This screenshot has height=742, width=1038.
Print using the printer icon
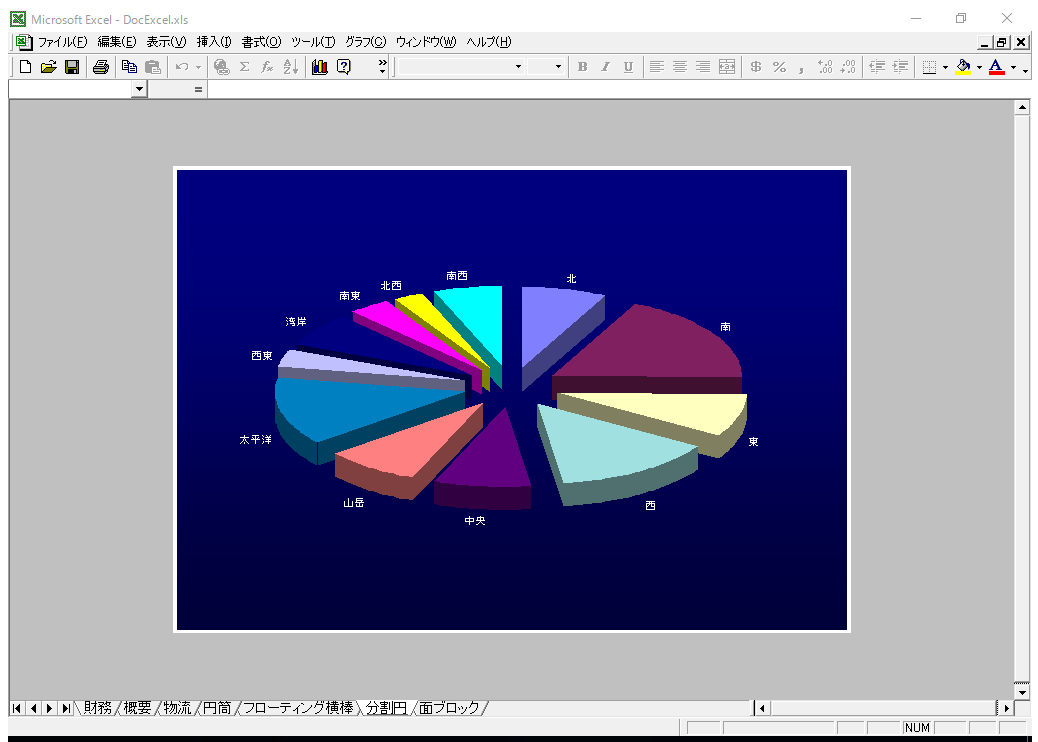101,67
